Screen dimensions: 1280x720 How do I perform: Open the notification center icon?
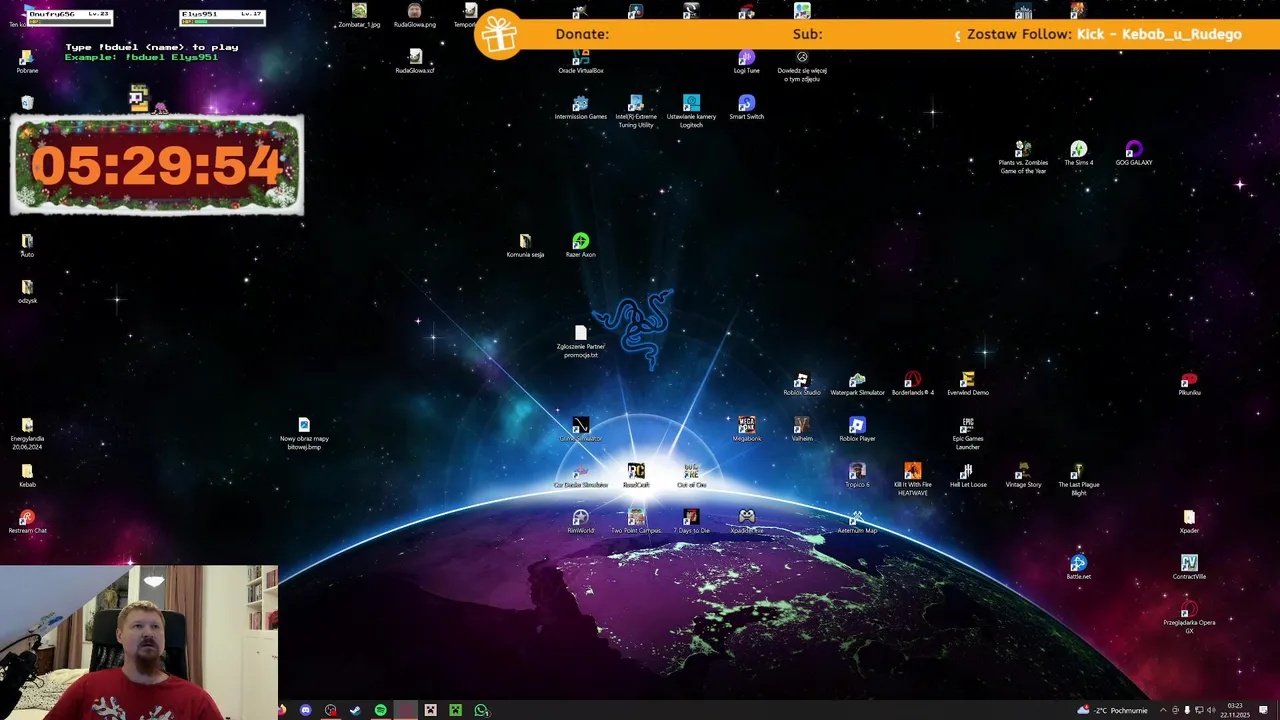(x=1264, y=710)
